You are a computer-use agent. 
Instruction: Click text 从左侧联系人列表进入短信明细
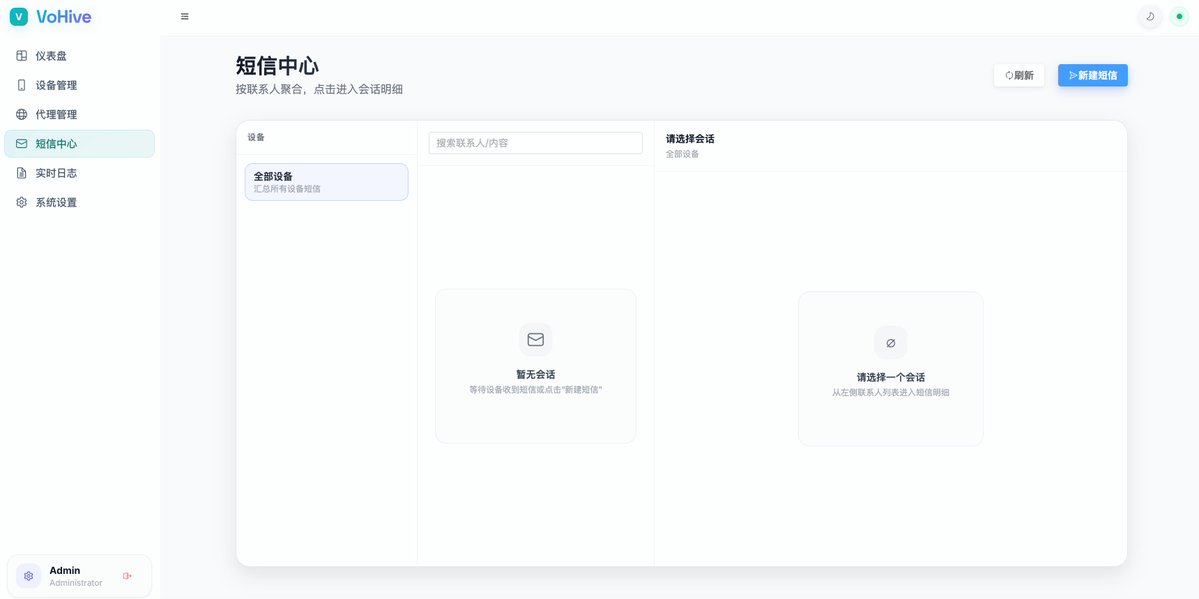click(x=891, y=392)
